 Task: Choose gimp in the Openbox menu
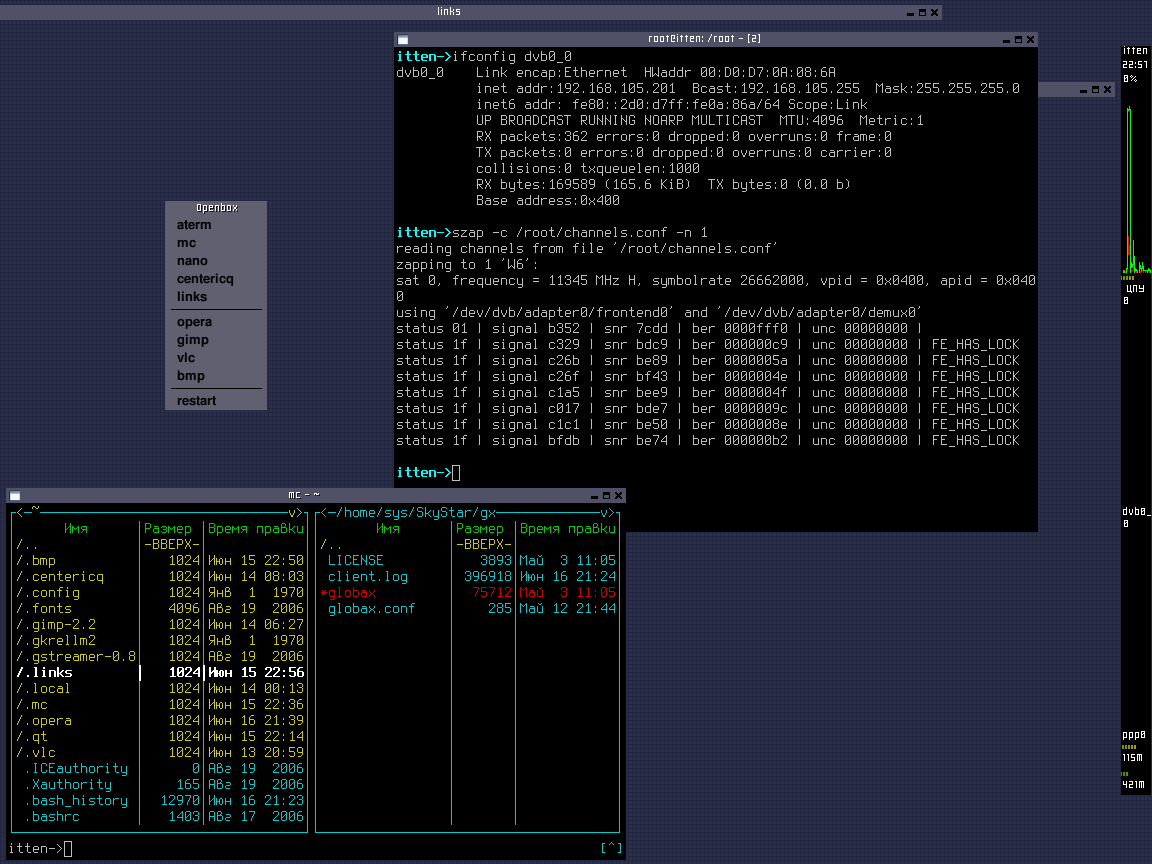pyautogui.click(x=193, y=340)
